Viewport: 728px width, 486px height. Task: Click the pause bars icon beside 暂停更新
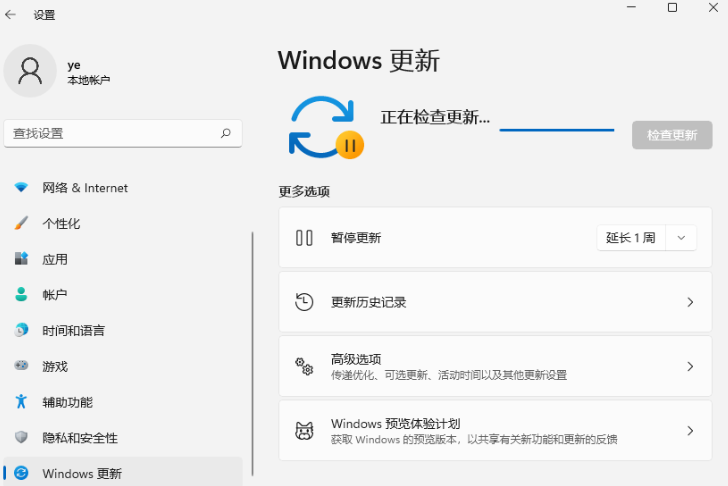click(304, 238)
